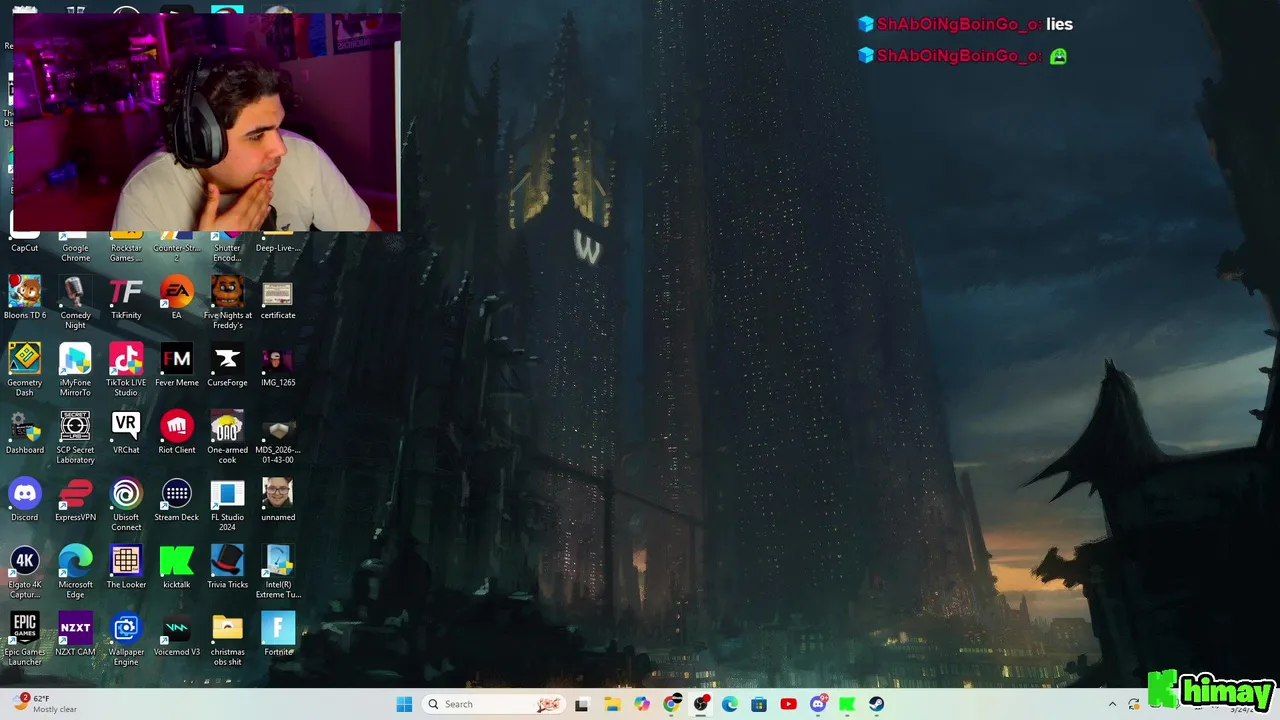The width and height of the screenshot is (1280, 720).
Task: Switch to OBS Studio in the taskbar
Action: pyautogui.click(x=700, y=704)
